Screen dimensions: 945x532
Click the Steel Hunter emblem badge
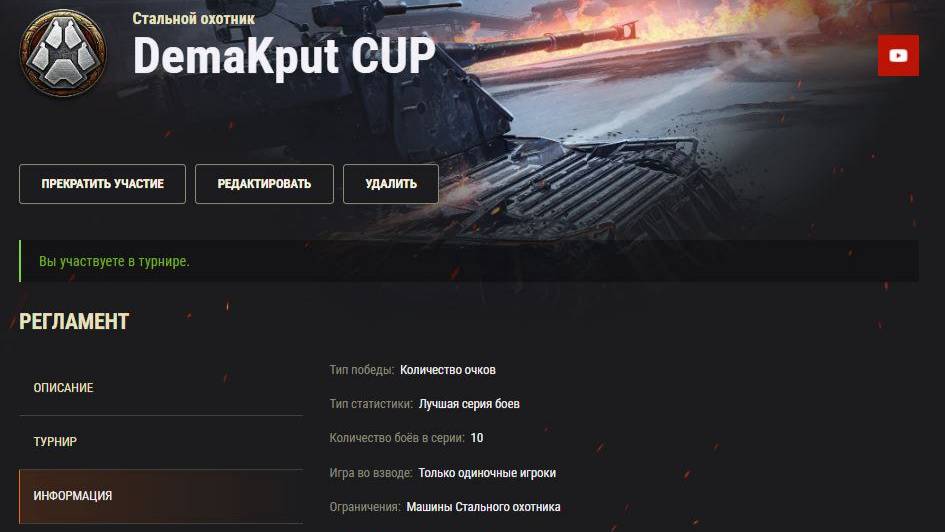63,53
